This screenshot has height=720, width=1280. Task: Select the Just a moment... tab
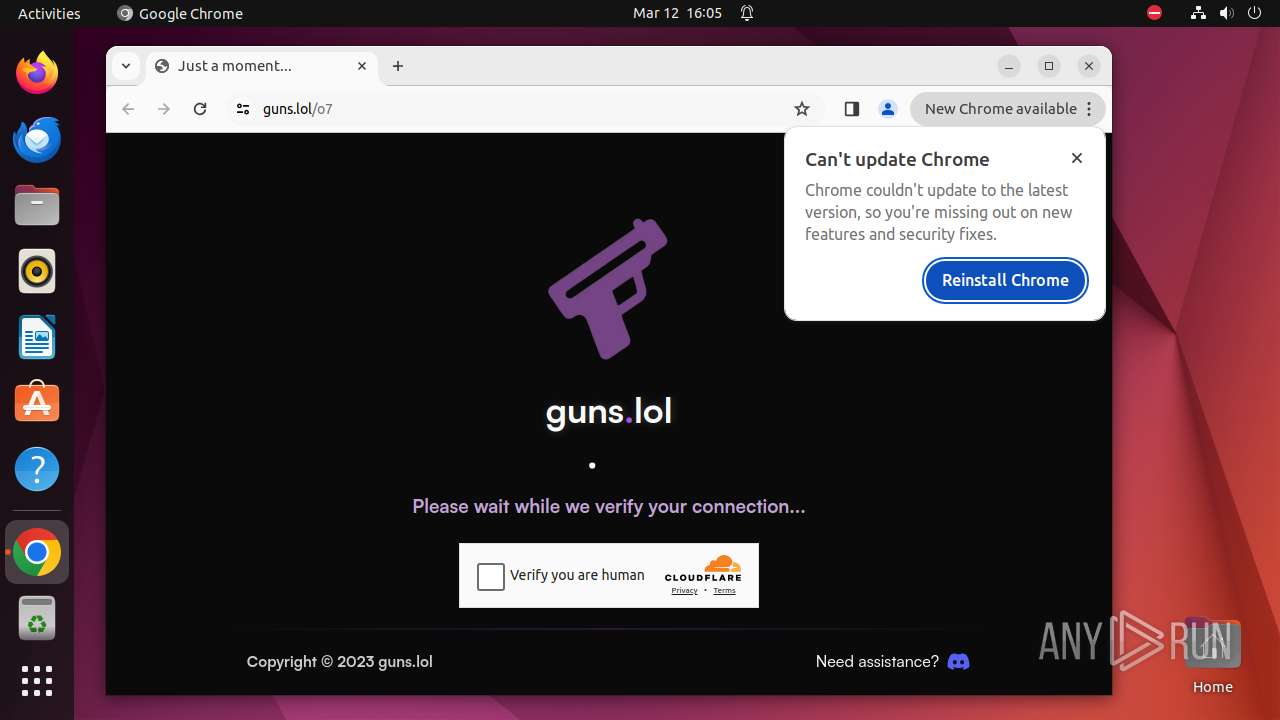click(x=262, y=66)
